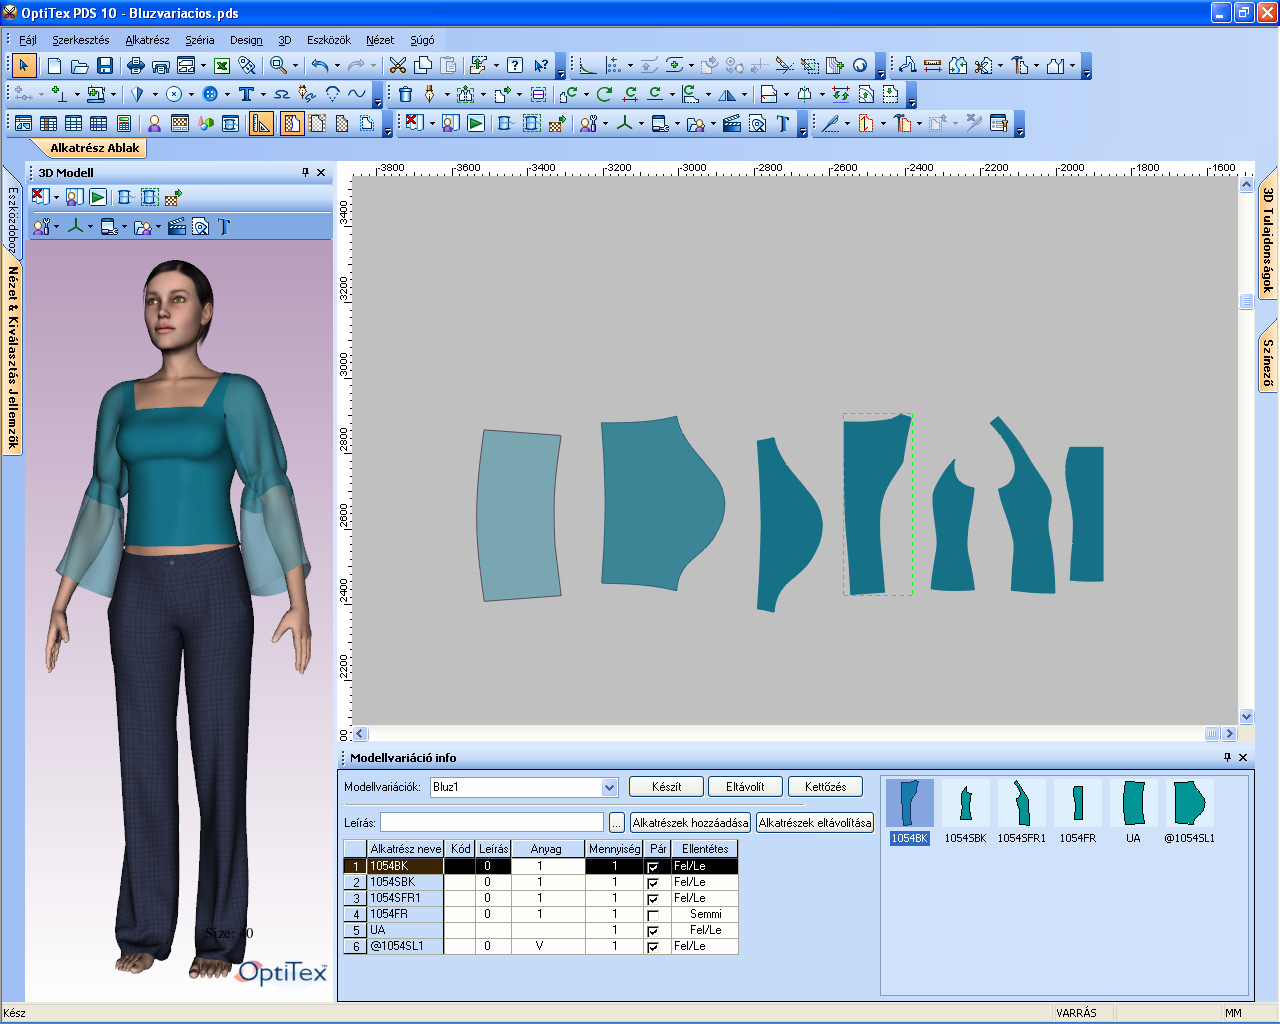Viewport: 1280px width, 1024px height.
Task: Click the circle tool icon
Action: point(173,94)
